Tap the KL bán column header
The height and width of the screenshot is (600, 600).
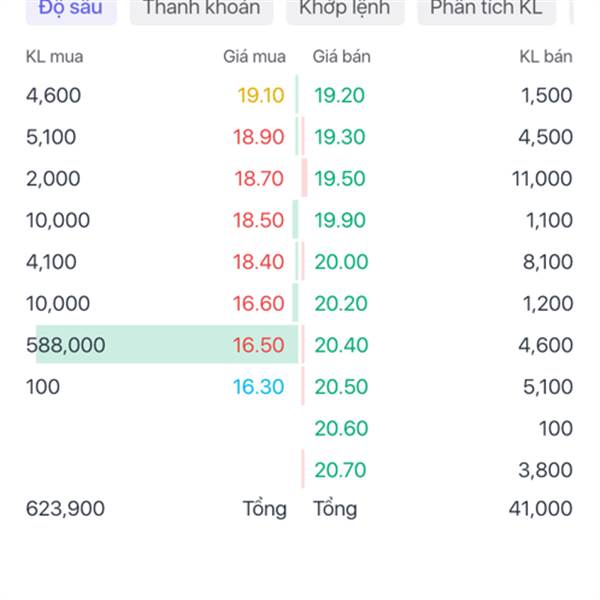click(x=546, y=57)
